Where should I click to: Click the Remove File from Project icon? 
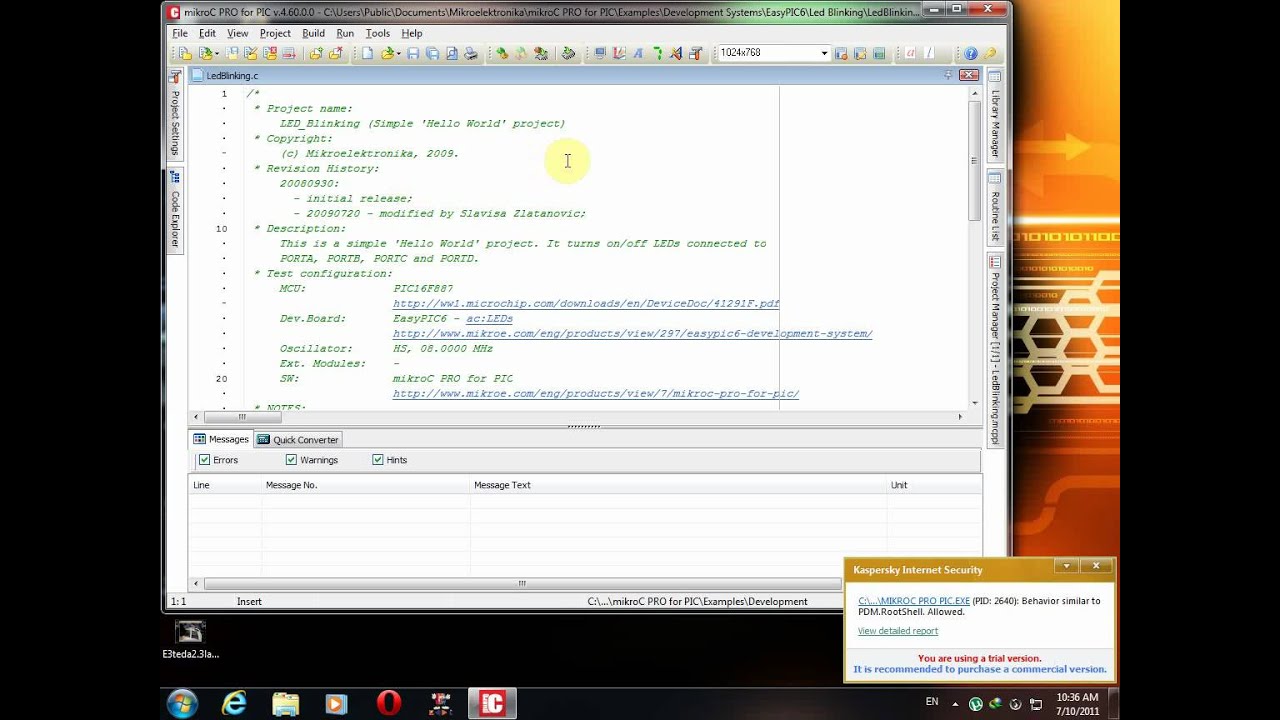click(x=335, y=53)
